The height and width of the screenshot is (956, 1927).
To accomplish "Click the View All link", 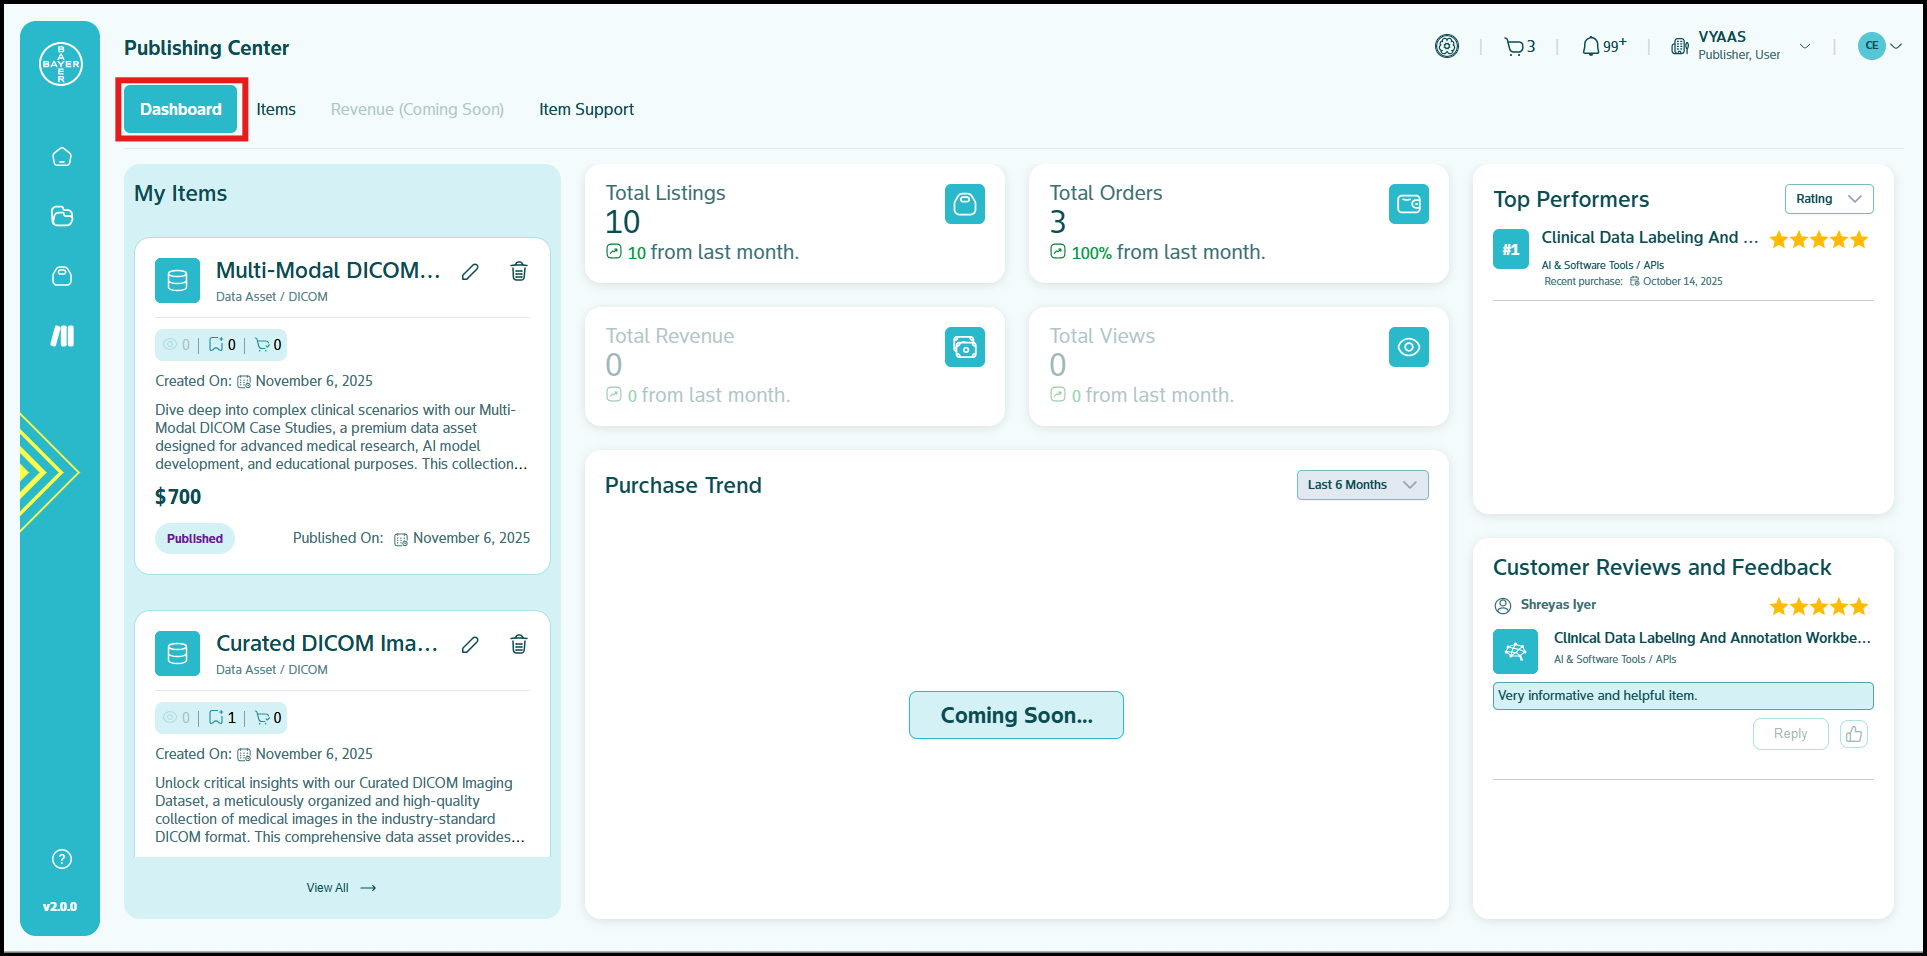I will (341, 888).
